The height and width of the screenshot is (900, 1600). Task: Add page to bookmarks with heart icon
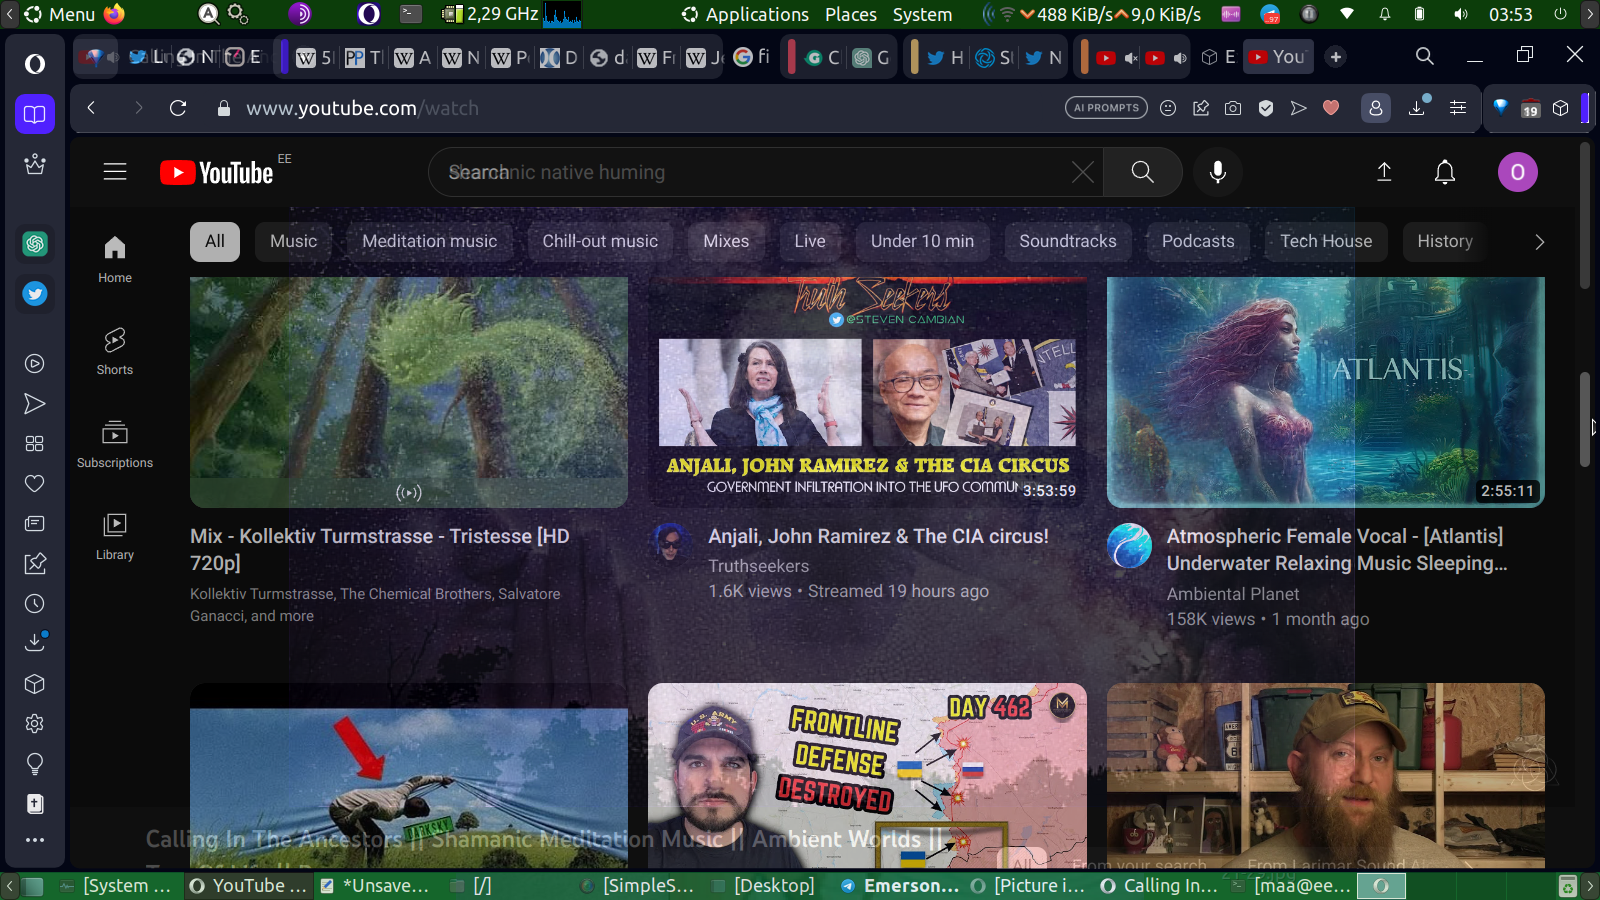tap(1331, 108)
